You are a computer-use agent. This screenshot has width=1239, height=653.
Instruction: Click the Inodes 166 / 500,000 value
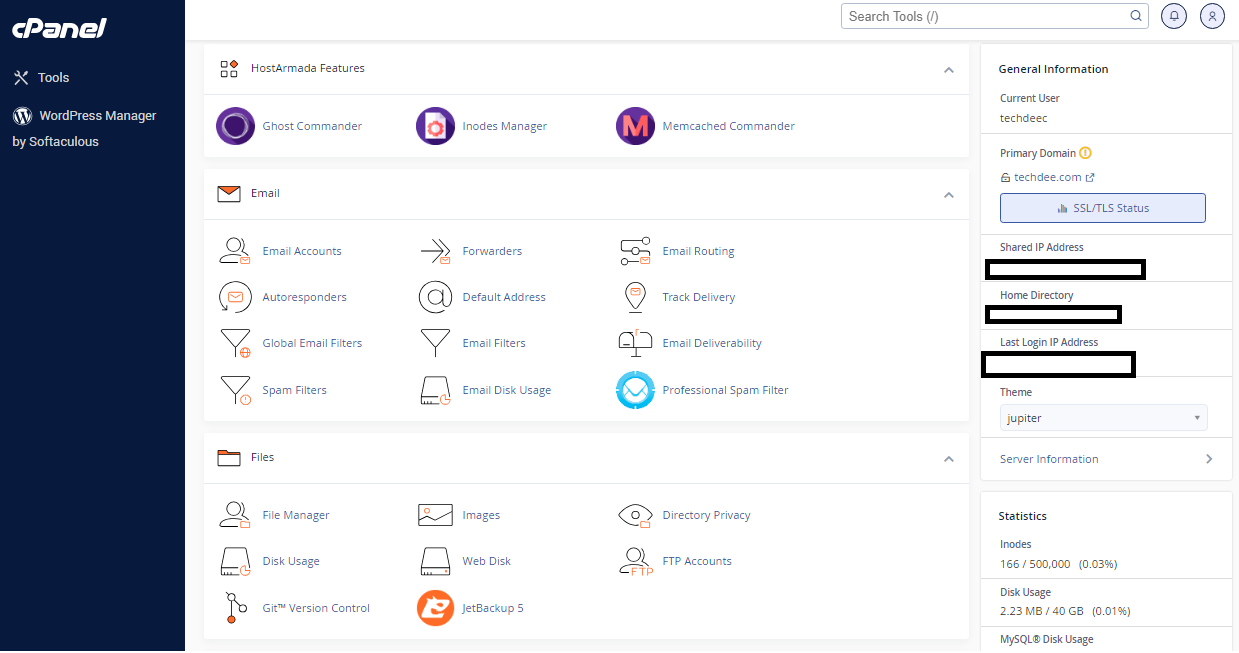pos(1035,564)
